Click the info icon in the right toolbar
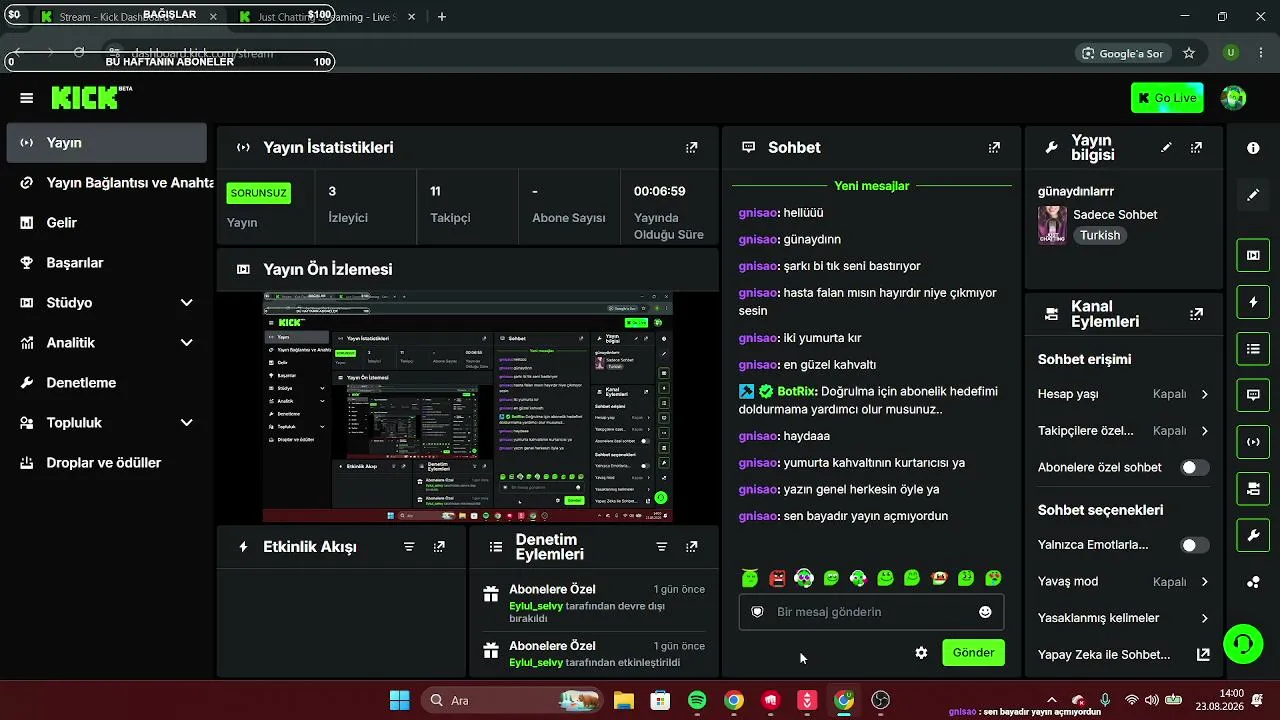The image size is (1280, 720). [x=1253, y=148]
